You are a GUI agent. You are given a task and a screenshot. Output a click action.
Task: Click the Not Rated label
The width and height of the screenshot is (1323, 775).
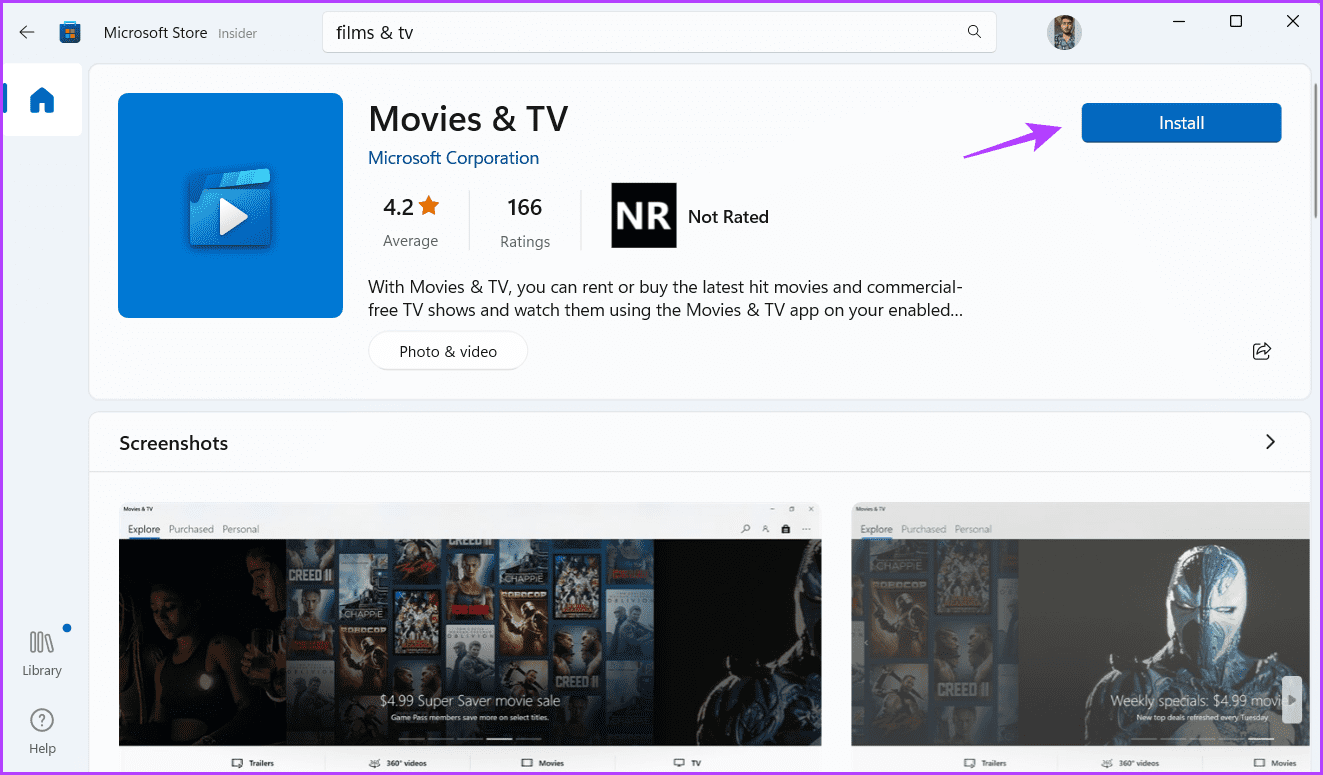point(728,217)
